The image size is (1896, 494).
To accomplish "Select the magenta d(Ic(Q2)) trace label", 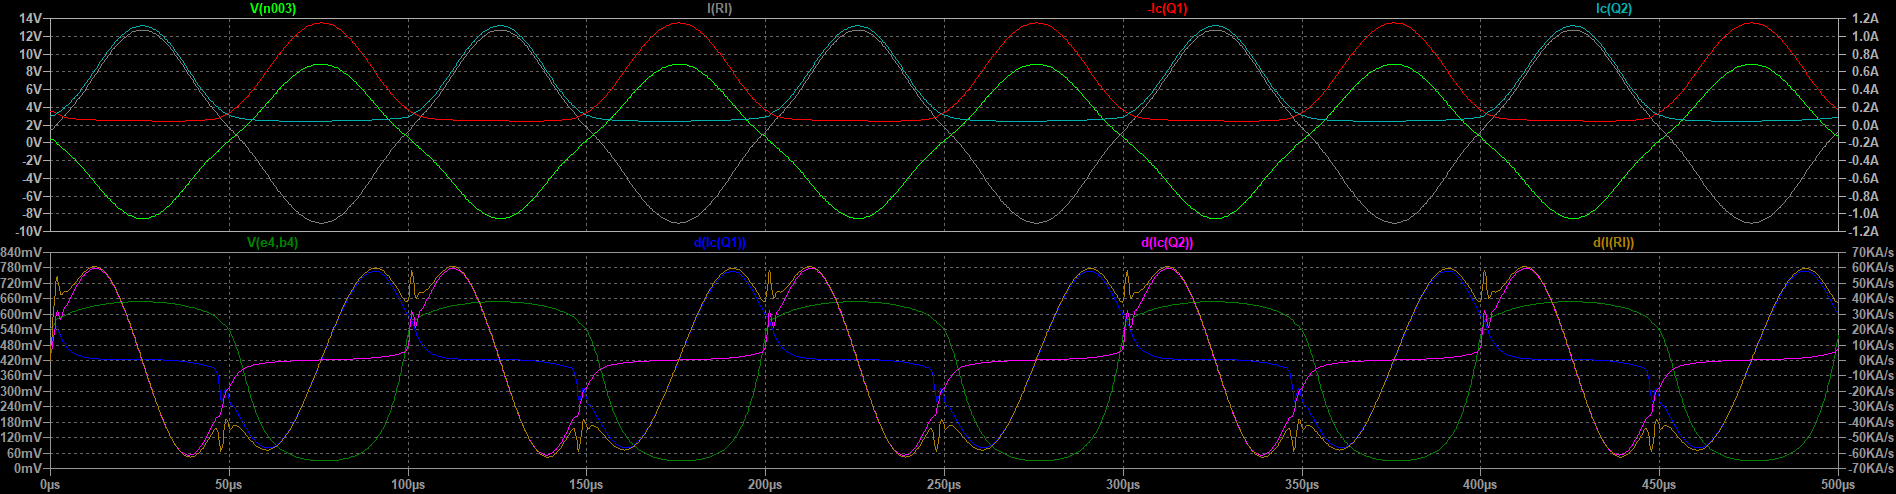I will 1167,243.
